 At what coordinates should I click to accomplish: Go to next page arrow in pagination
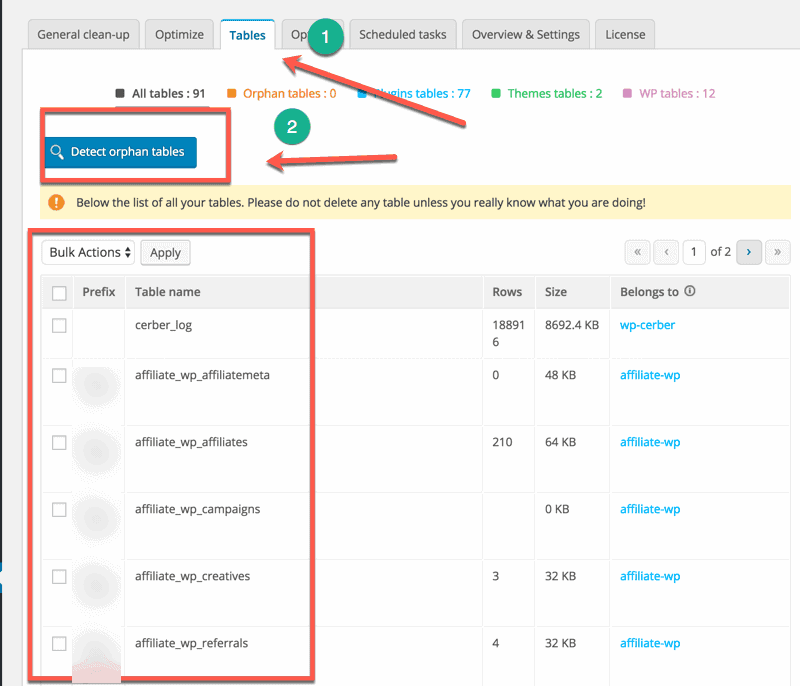point(749,252)
